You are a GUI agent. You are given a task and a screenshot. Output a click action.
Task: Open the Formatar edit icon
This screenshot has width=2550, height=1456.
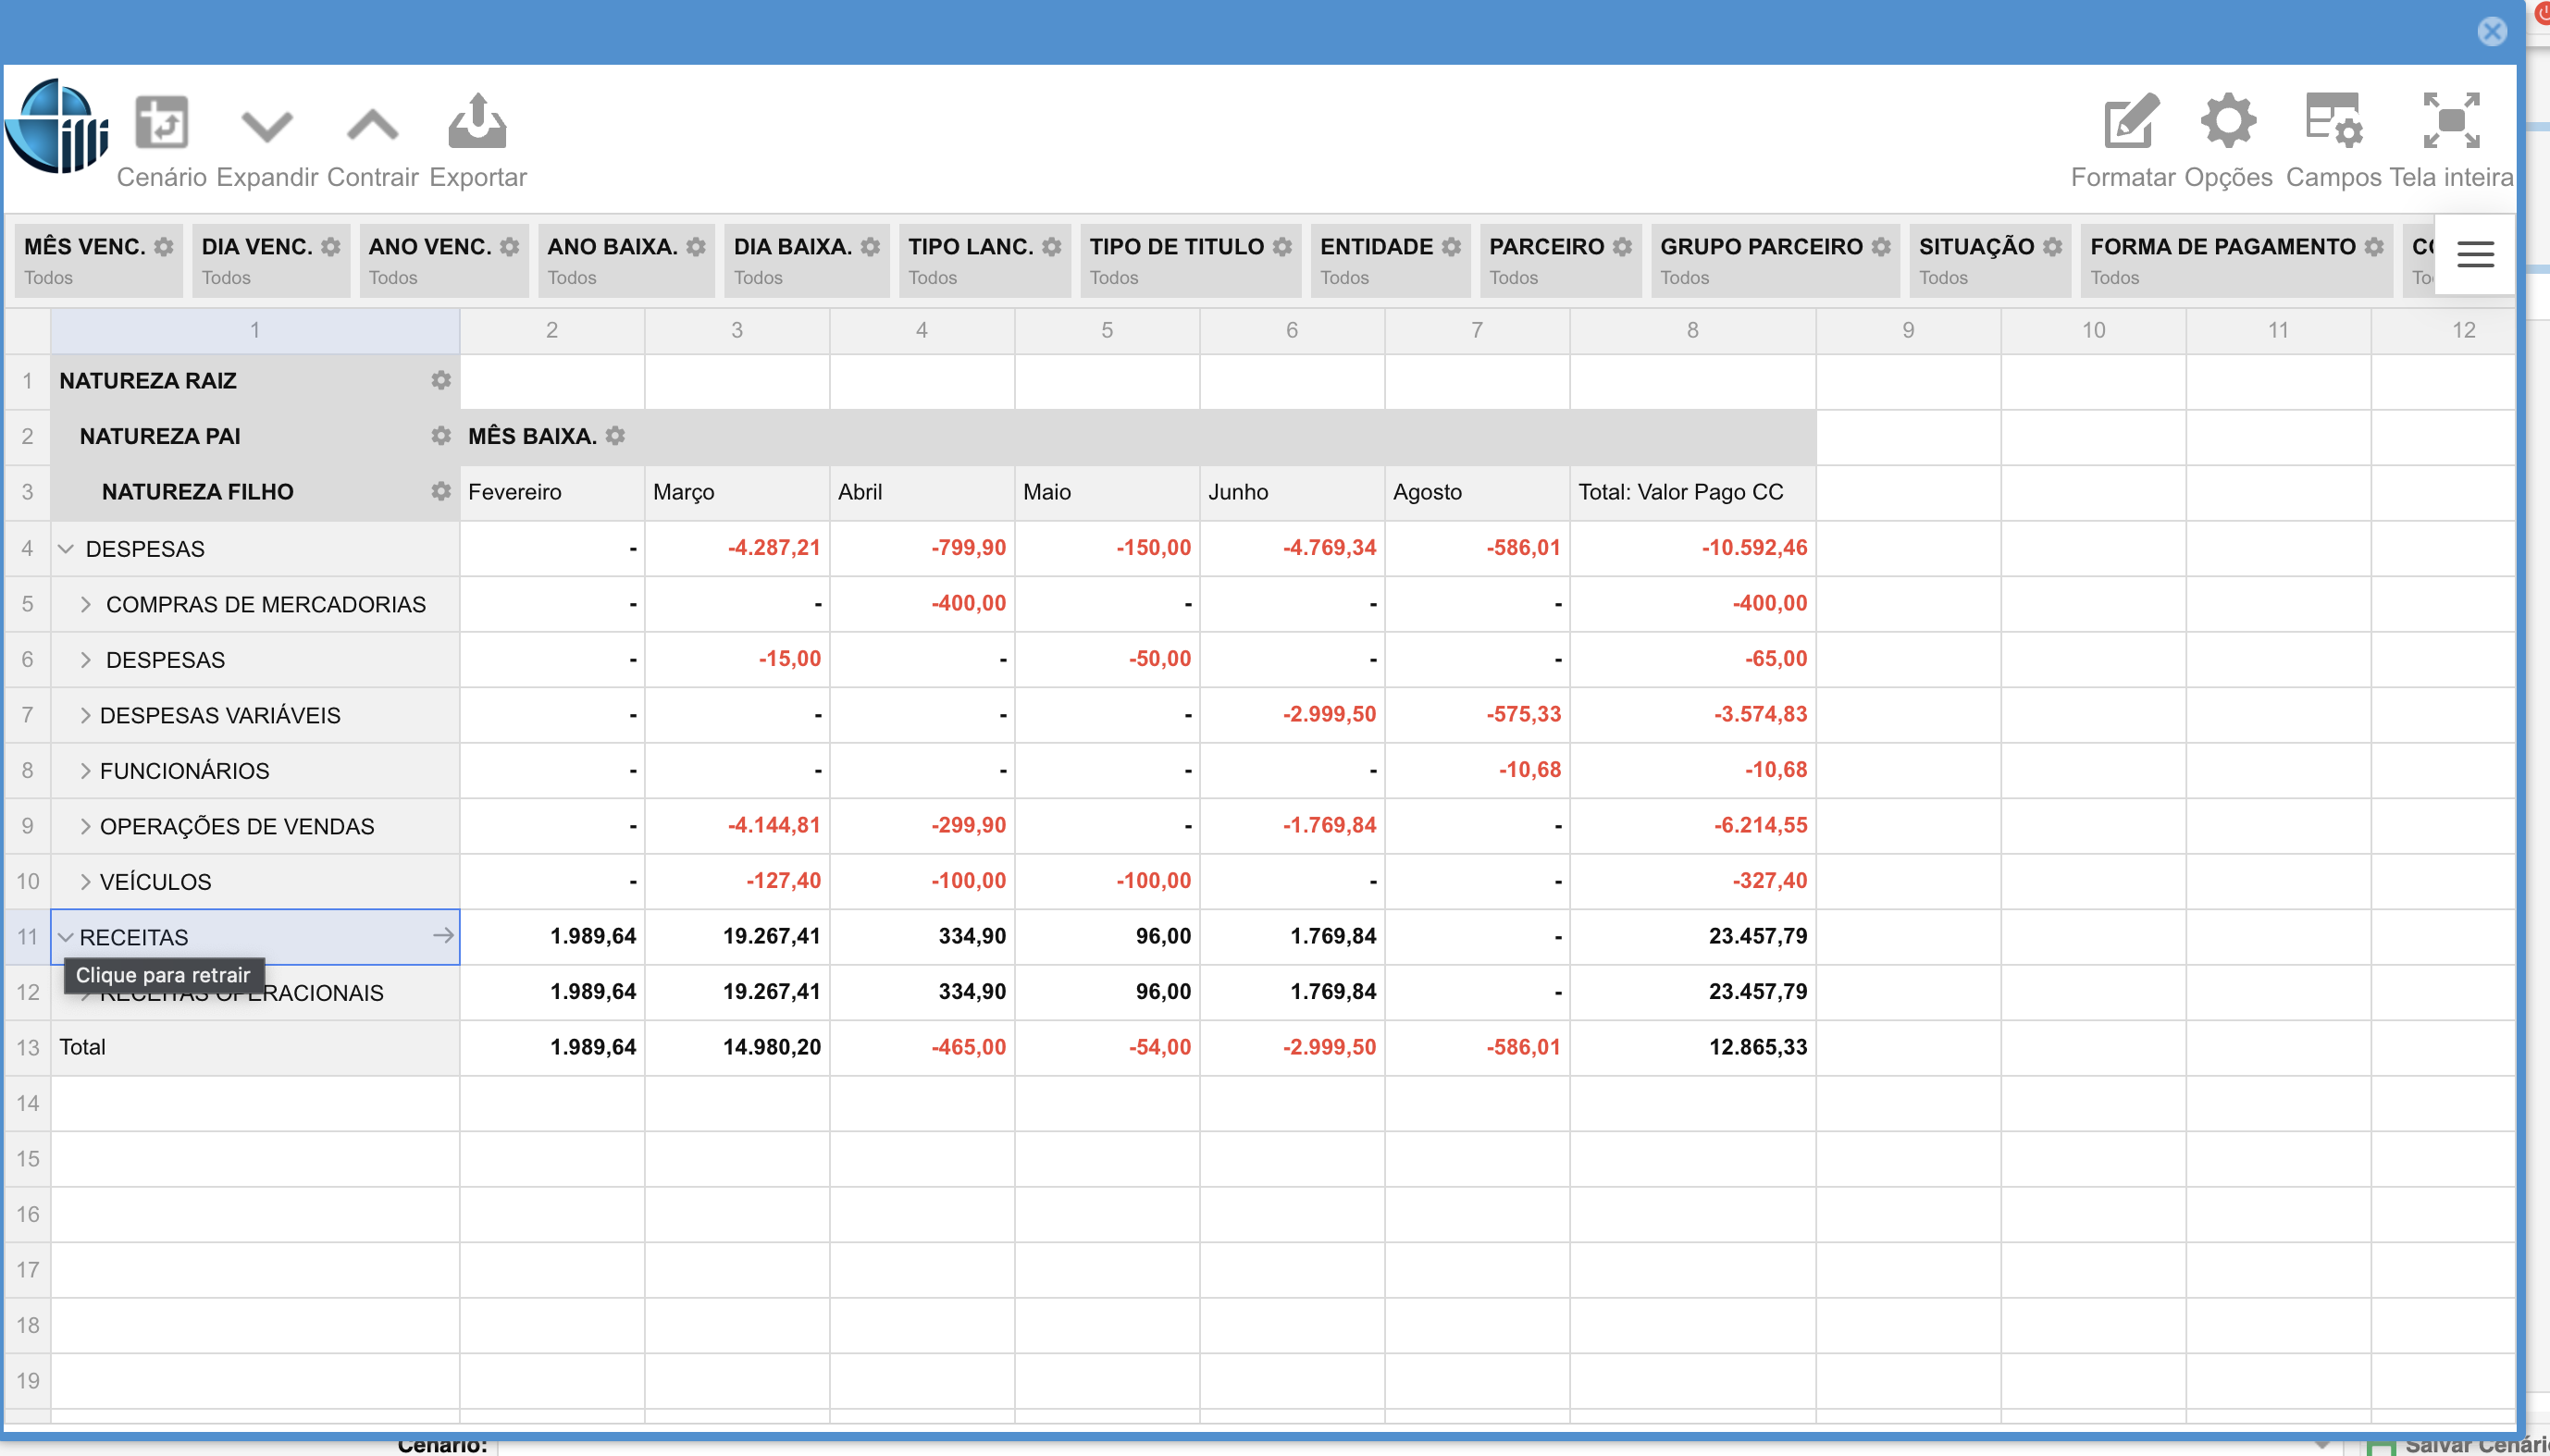pos(2130,122)
